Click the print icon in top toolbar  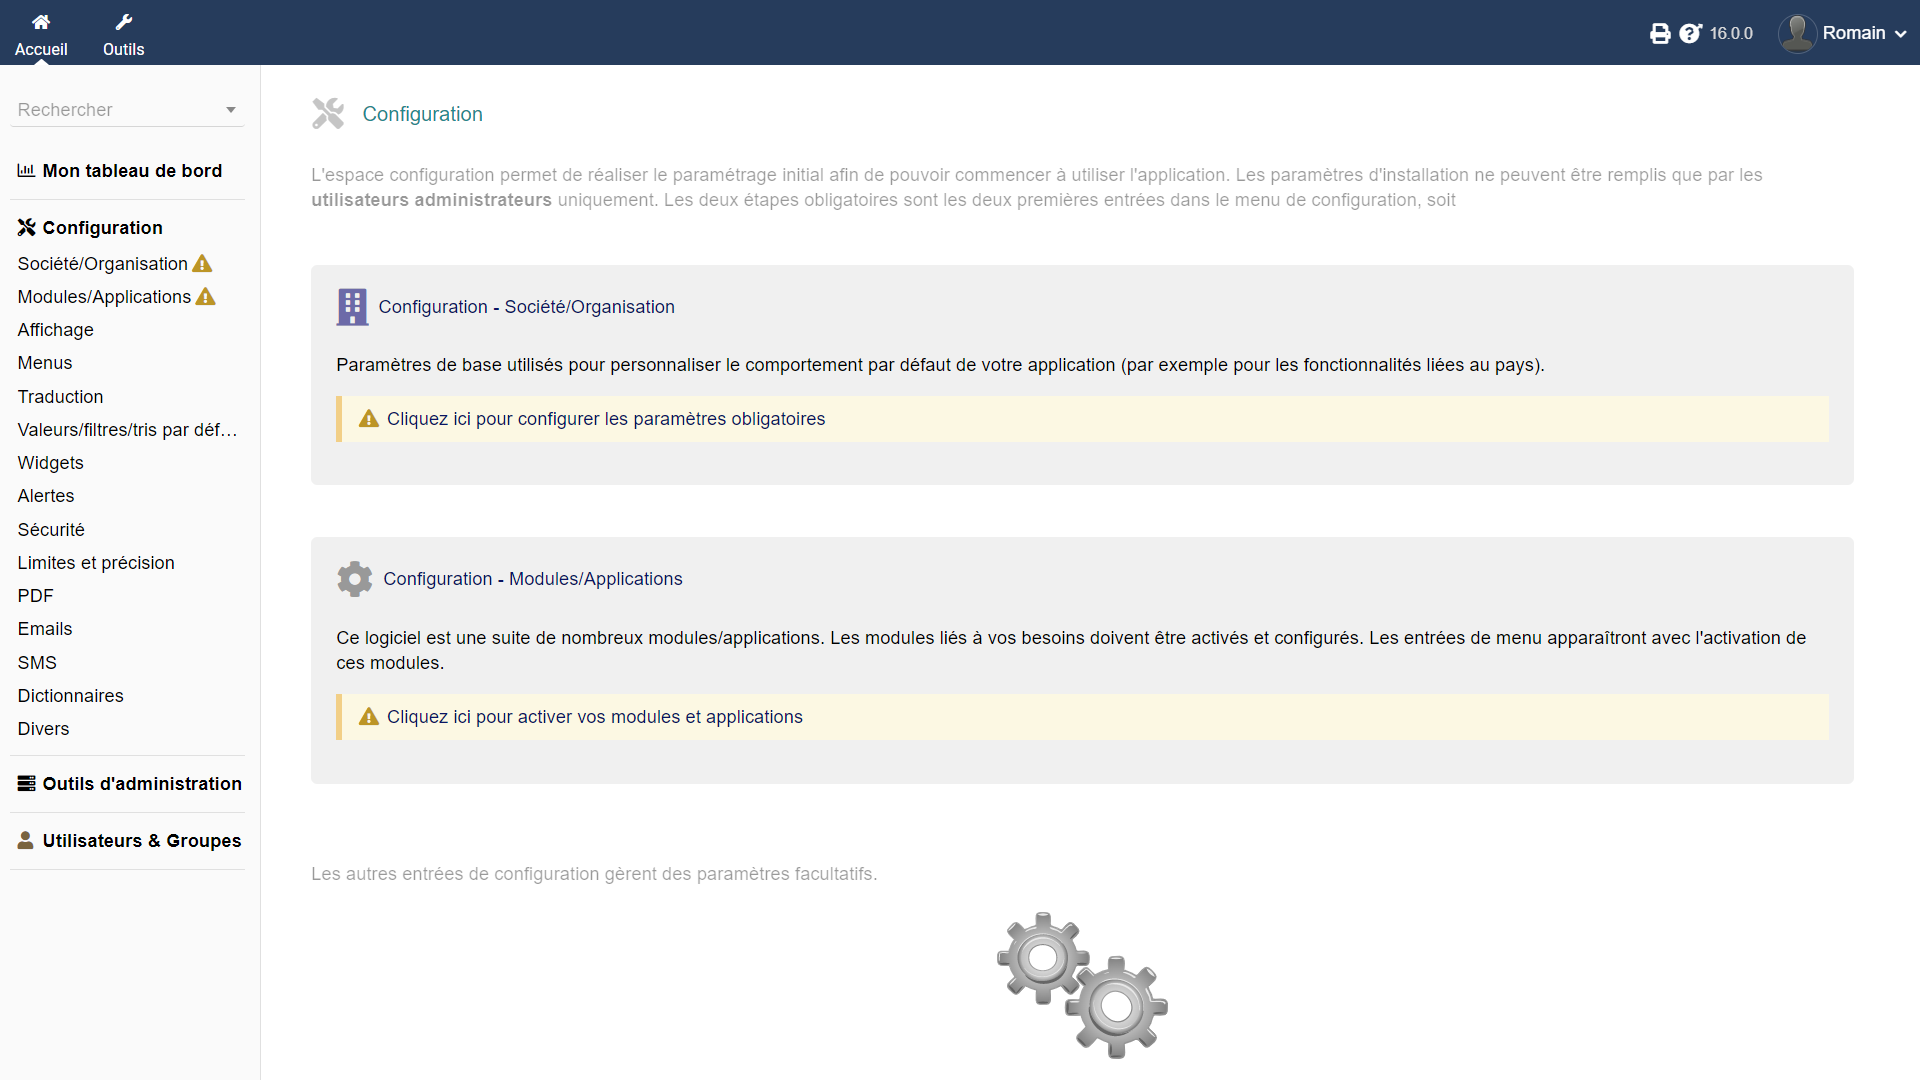1659,32
